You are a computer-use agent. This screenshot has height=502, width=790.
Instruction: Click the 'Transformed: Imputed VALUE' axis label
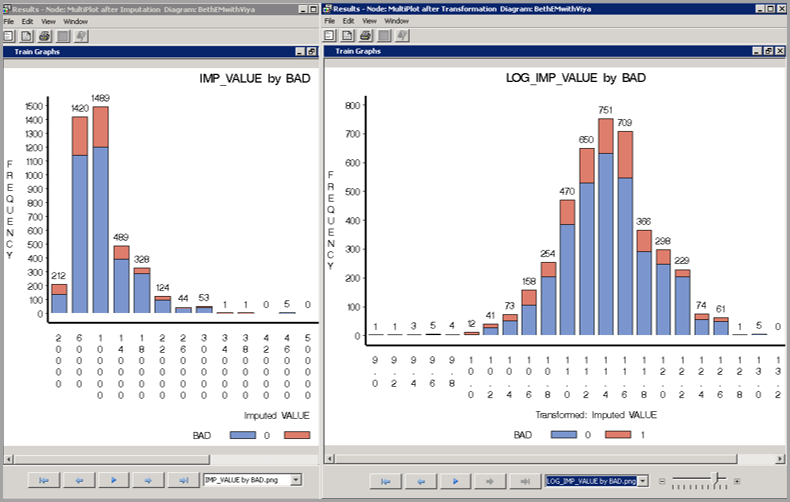[596, 415]
